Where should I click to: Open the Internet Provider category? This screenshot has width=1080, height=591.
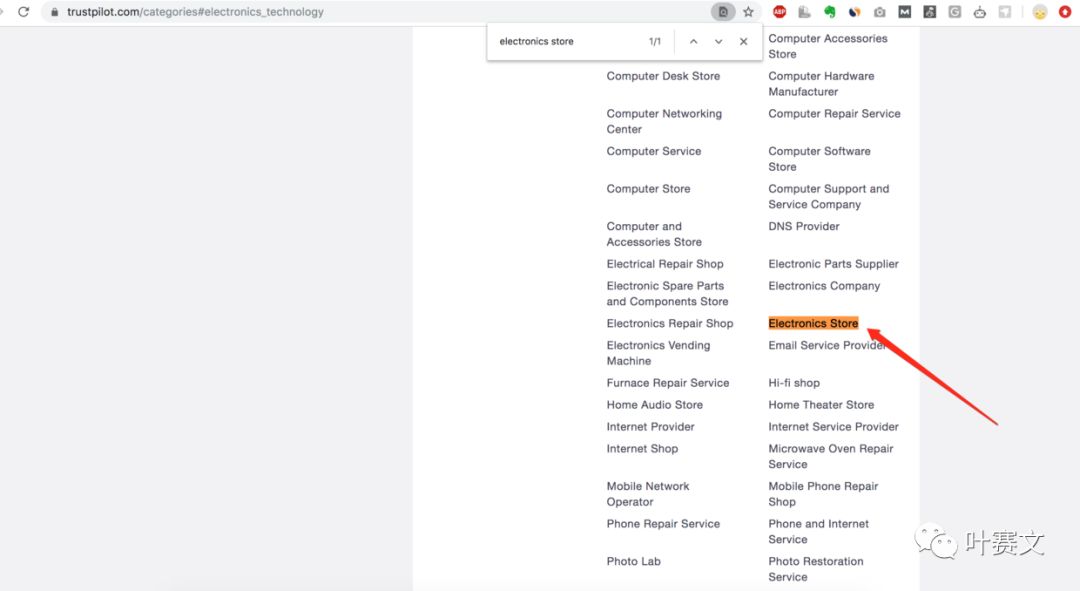(650, 427)
